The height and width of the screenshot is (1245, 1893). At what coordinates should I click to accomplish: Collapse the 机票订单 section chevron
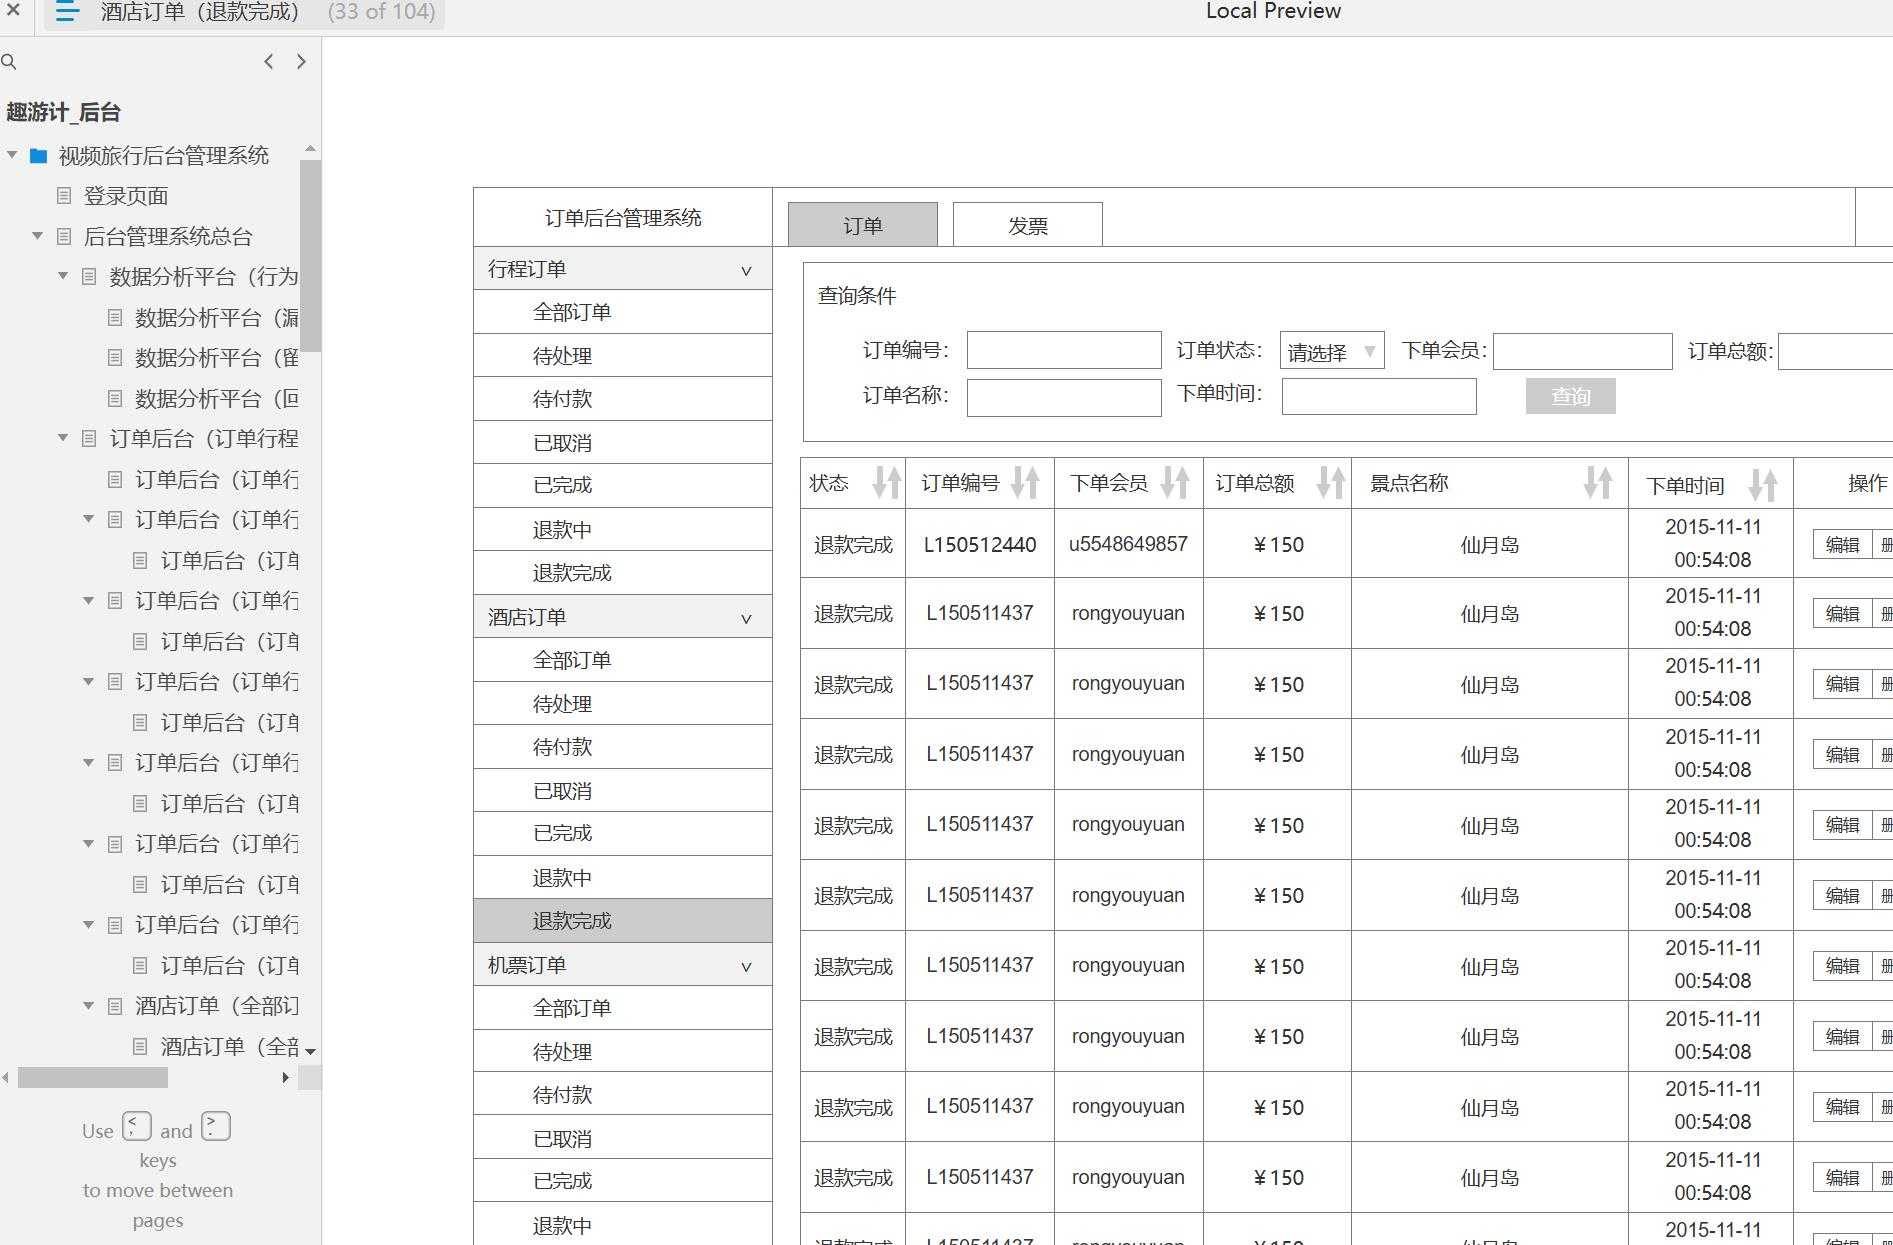pyautogui.click(x=745, y=966)
